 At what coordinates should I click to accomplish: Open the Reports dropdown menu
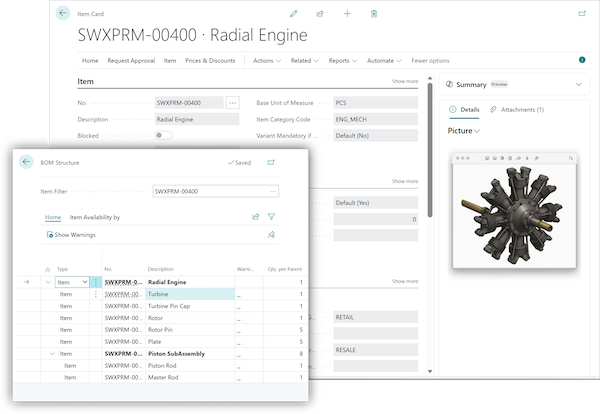pyautogui.click(x=342, y=60)
